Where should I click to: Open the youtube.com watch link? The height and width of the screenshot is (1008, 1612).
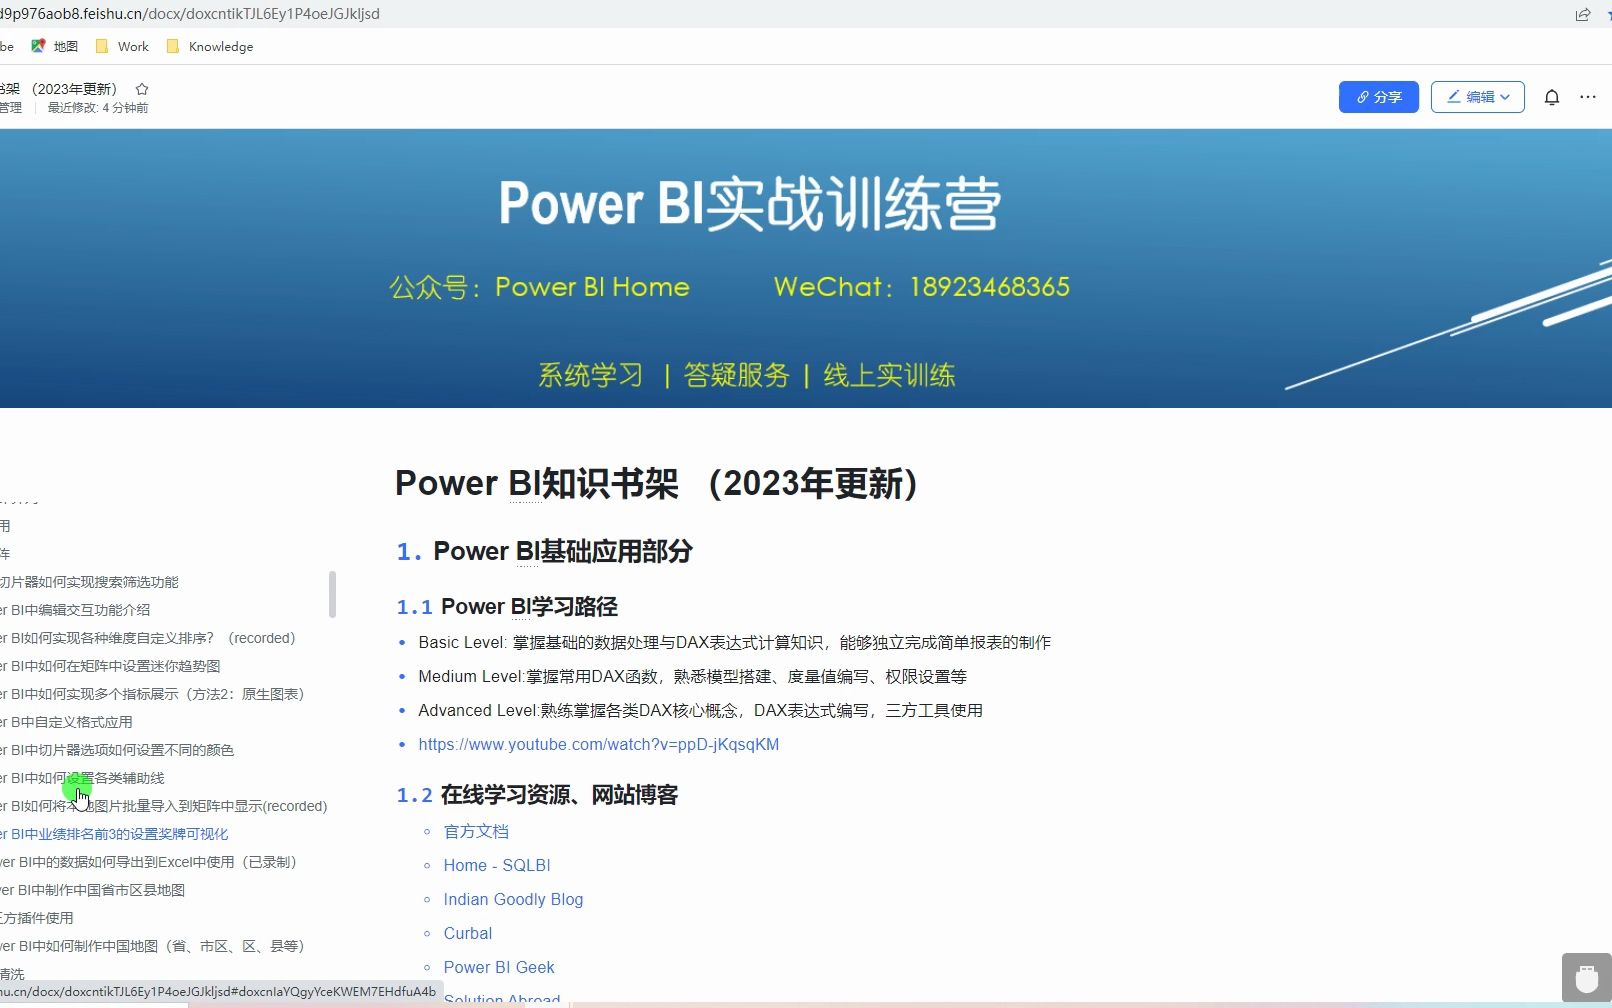click(x=598, y=745)
